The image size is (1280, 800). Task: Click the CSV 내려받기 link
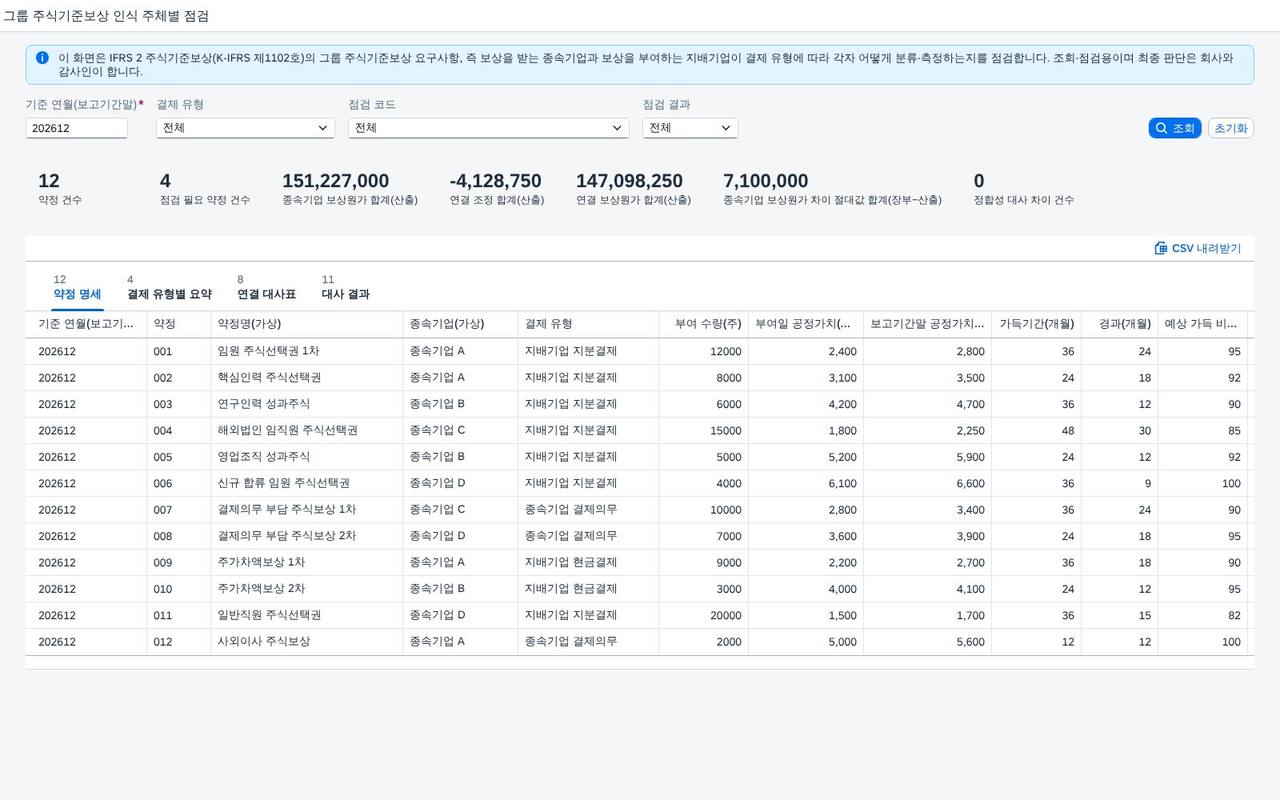point(1198,248)
